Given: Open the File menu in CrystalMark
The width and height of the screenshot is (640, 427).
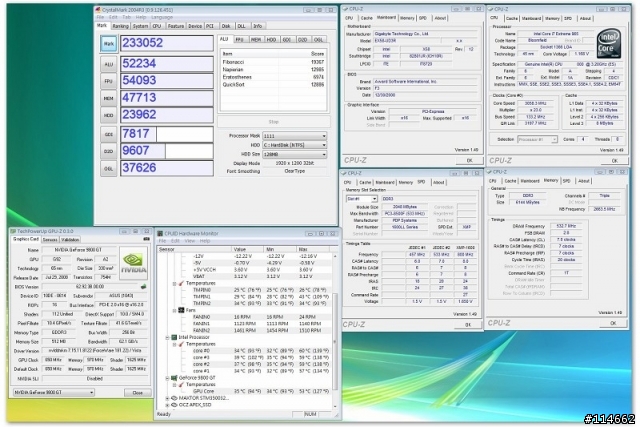Looking at the screenshot, I should coord(100,18).
